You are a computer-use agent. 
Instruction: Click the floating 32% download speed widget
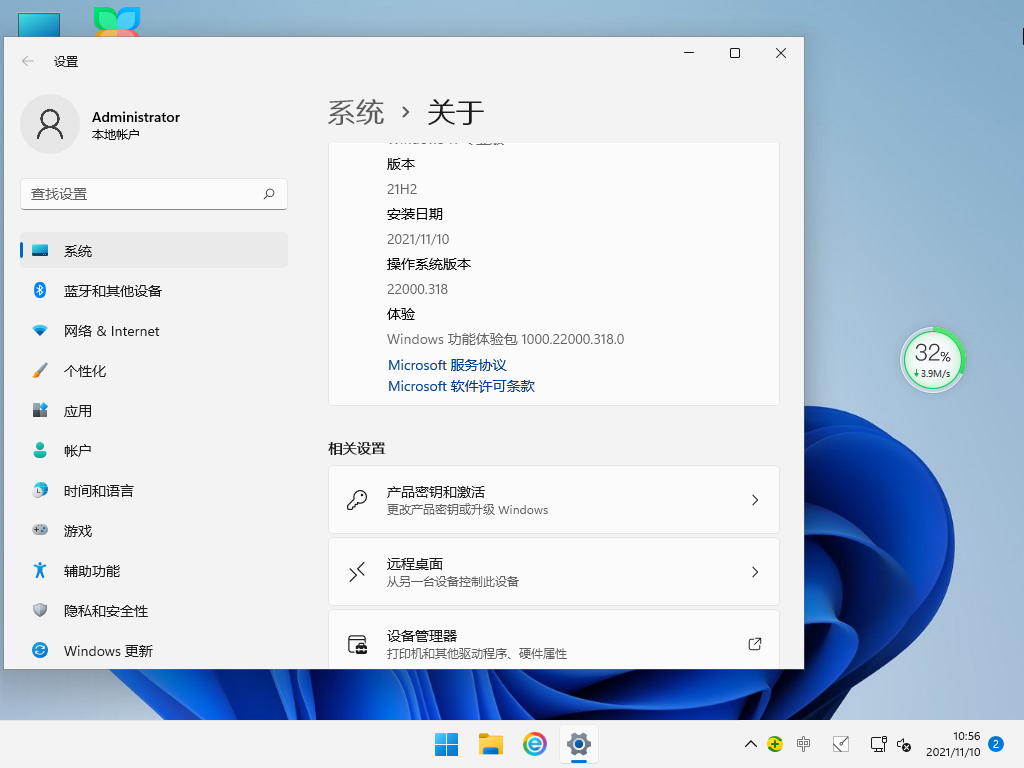[x=932, y=358]
